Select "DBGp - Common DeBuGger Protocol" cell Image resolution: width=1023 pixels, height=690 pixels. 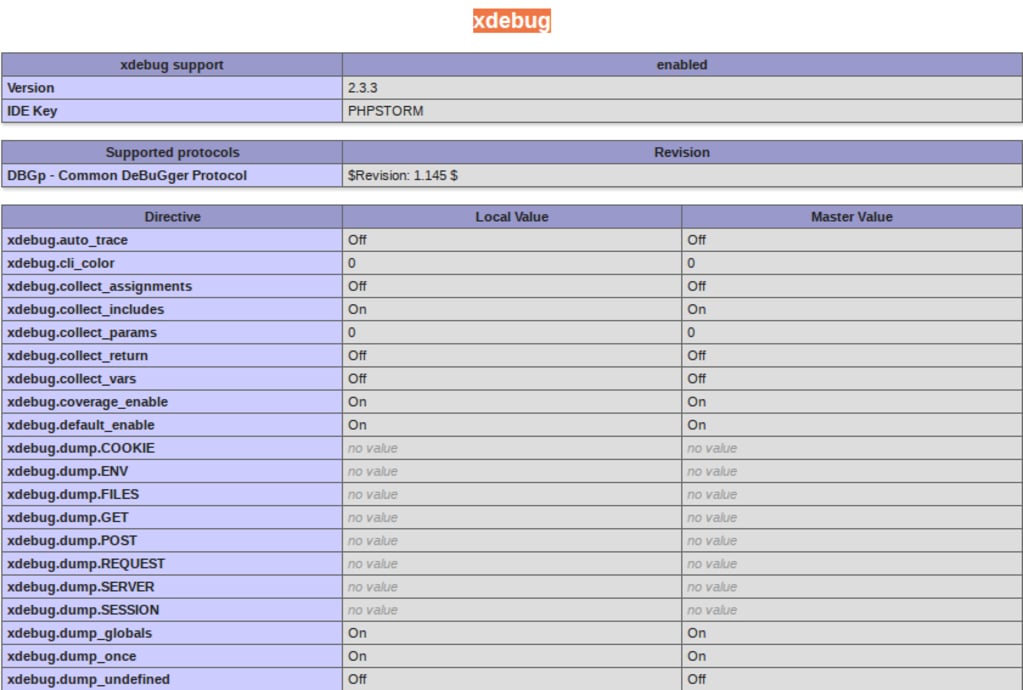(x=172, y=175)
